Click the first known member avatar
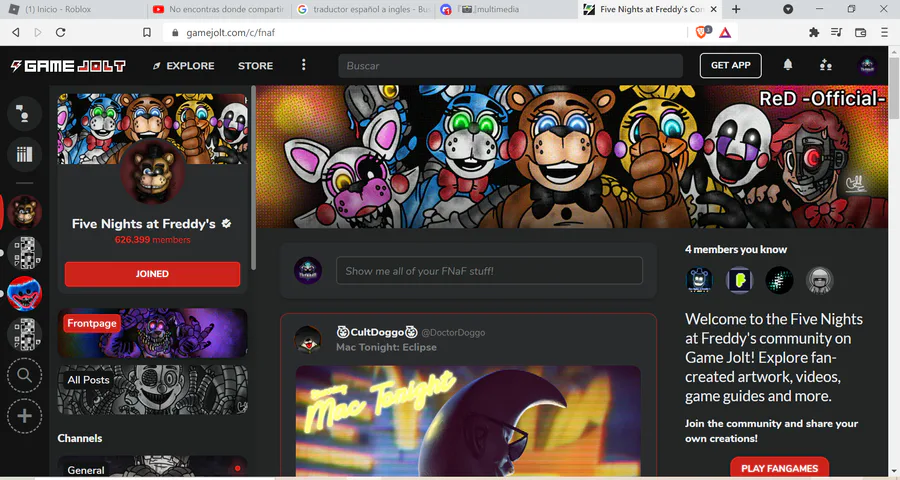The height and width of the screenshot is (480, 900). point(699,280)
